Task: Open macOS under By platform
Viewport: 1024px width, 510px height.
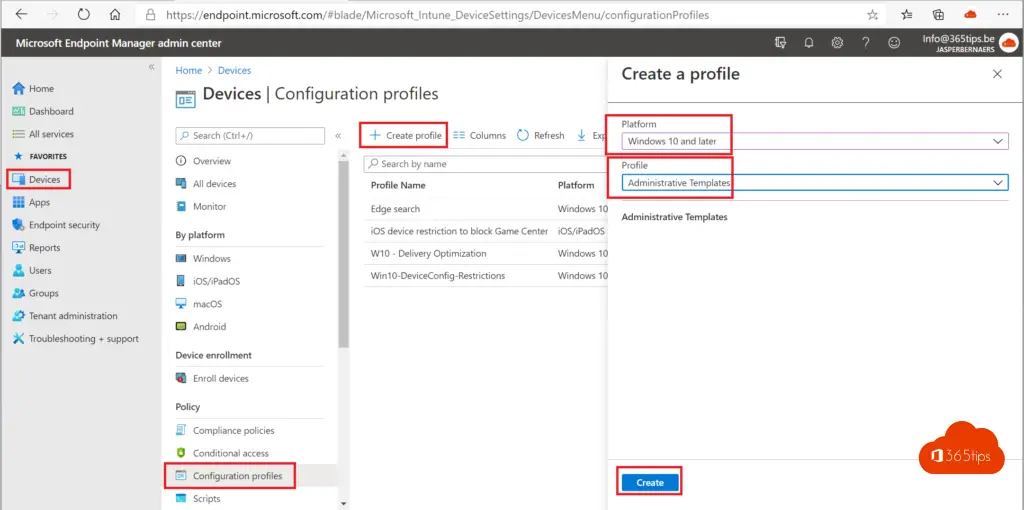Action: click(207, 304)
